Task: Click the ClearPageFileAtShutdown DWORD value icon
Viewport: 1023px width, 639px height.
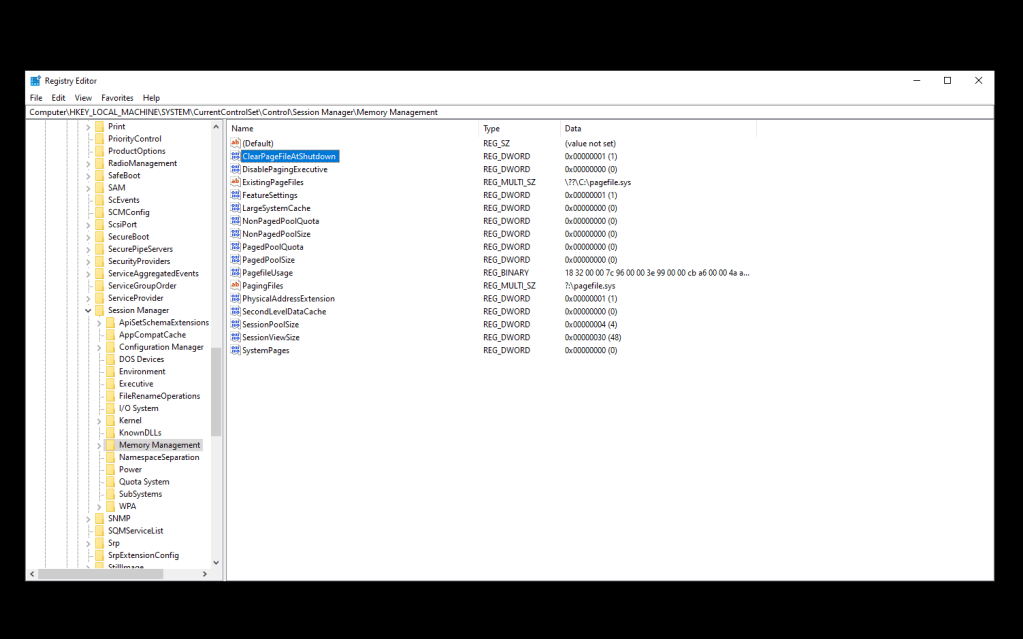Action: click(x=235, y=157)
